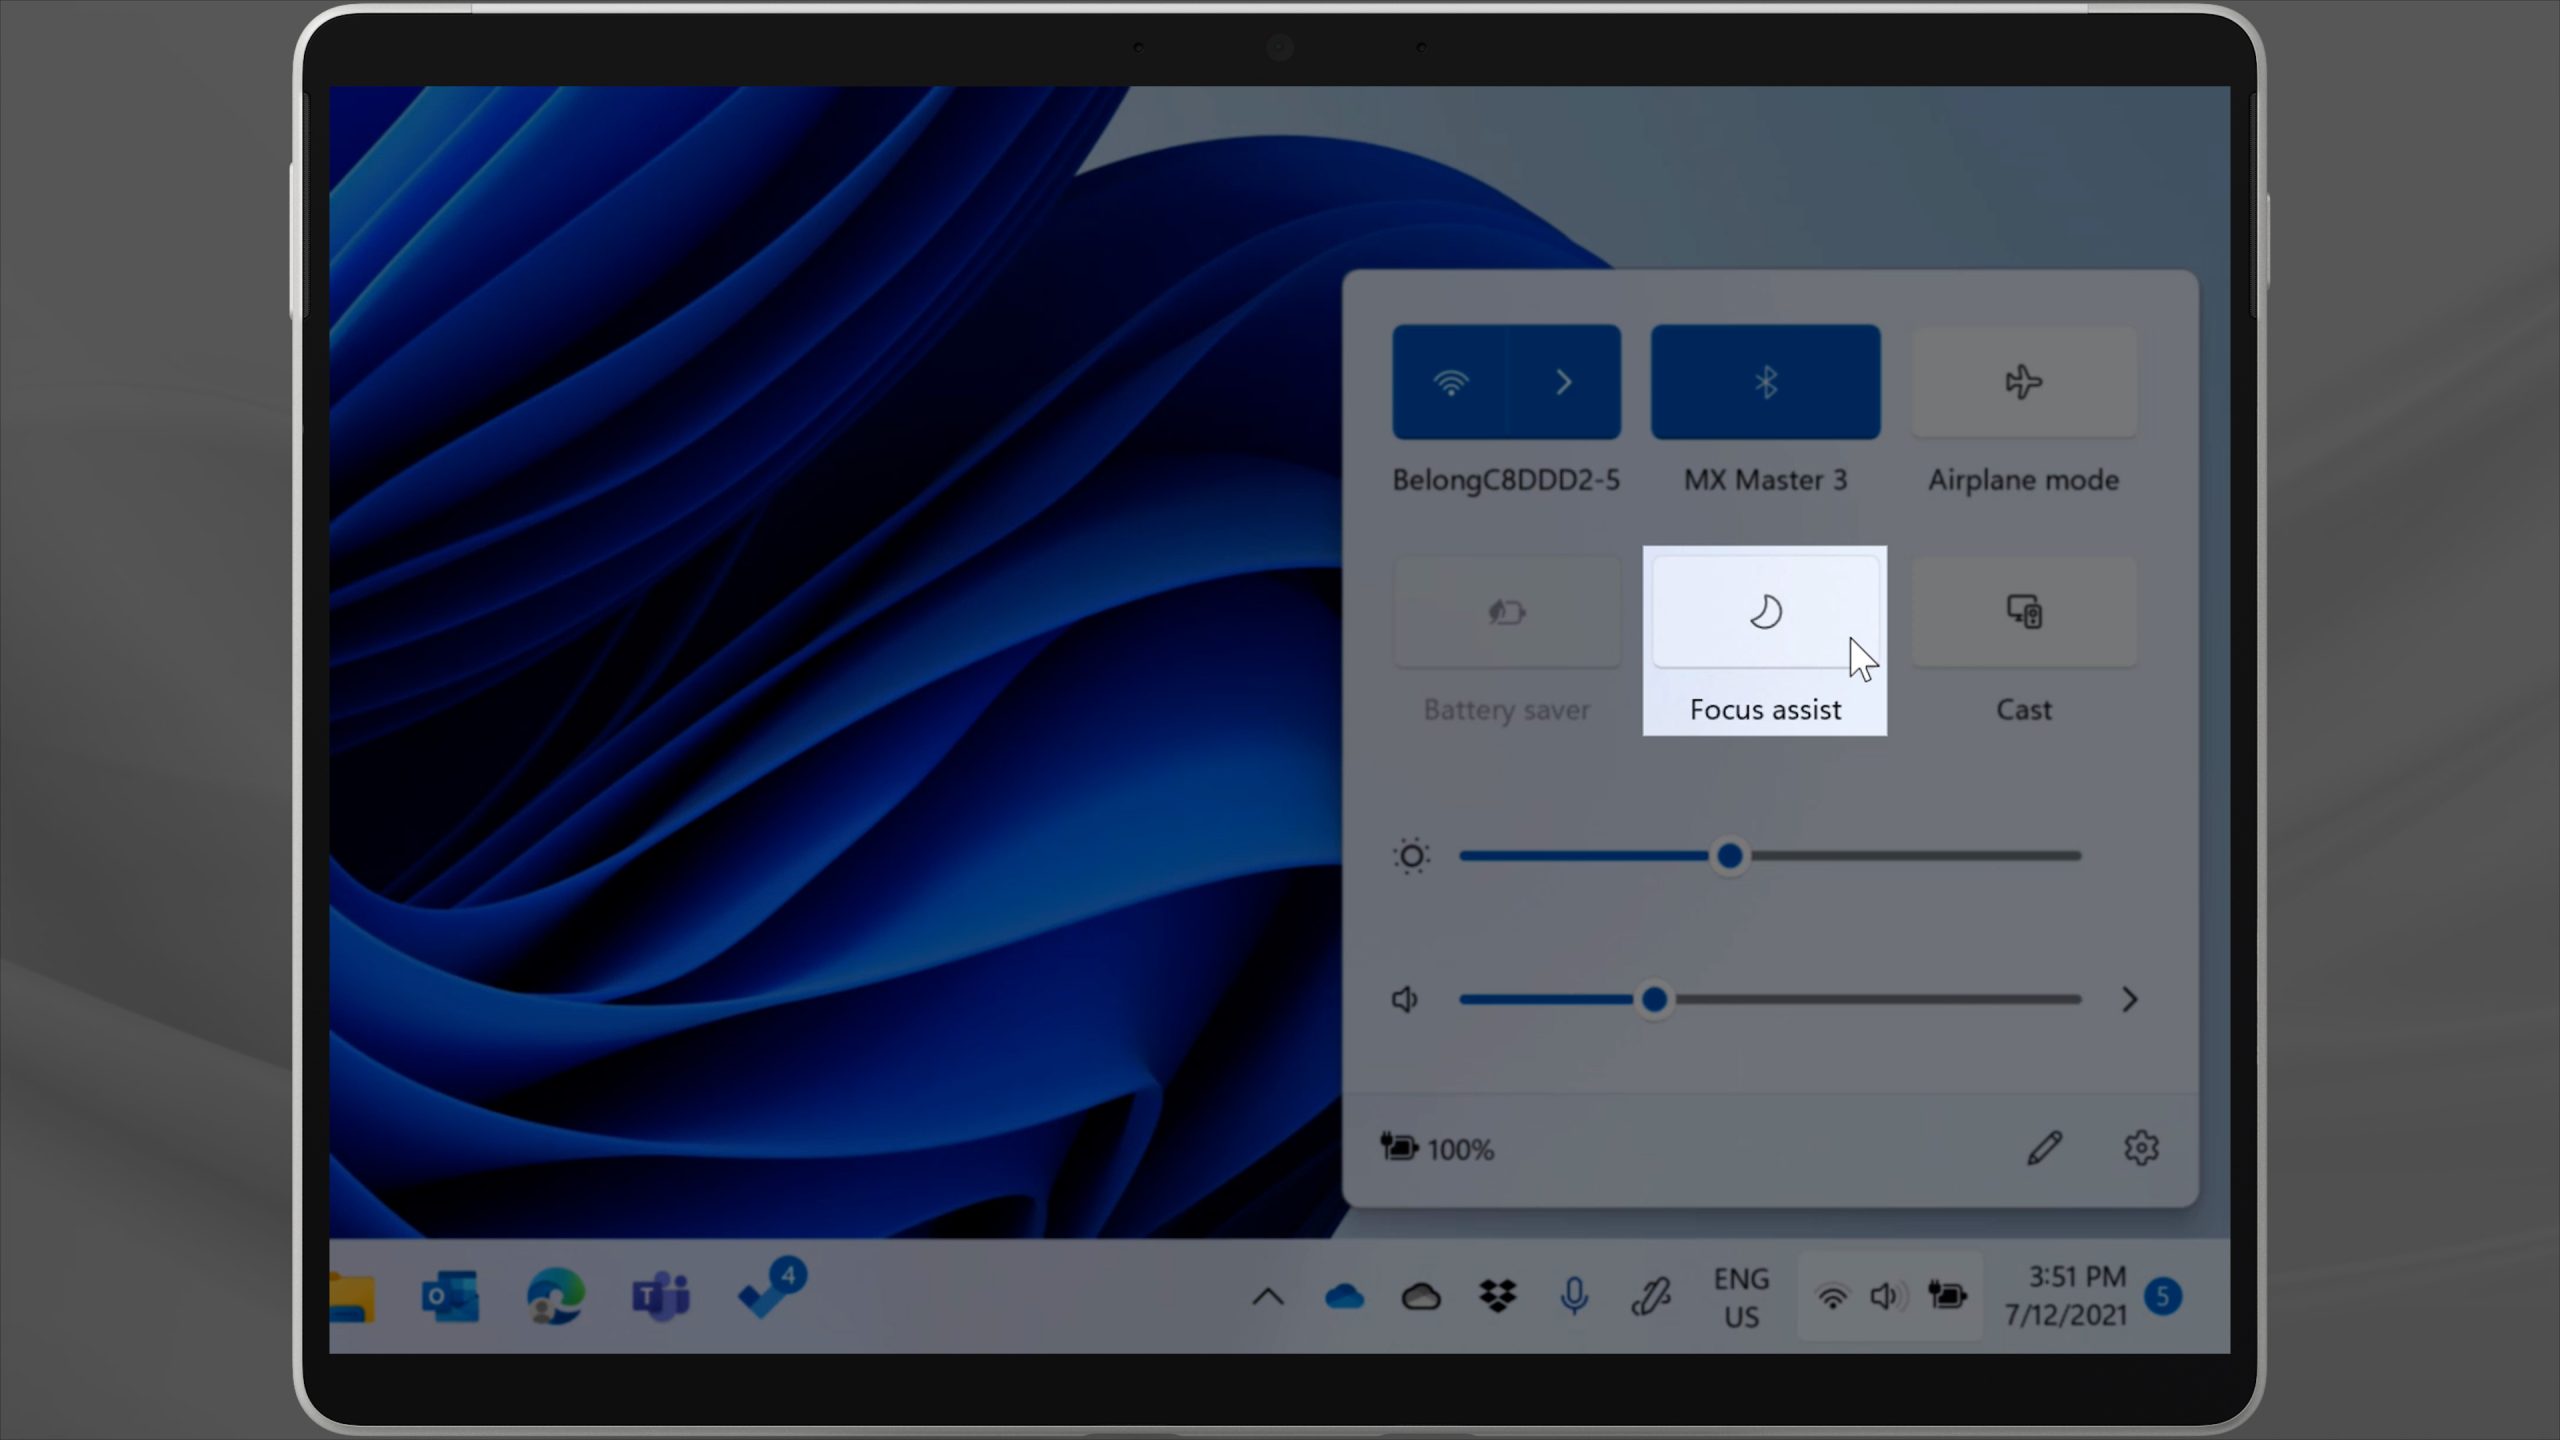The image size is (2560, 1440).
Task: Toggle Wi-Fi using the wireless tile
Action: 1450,382
